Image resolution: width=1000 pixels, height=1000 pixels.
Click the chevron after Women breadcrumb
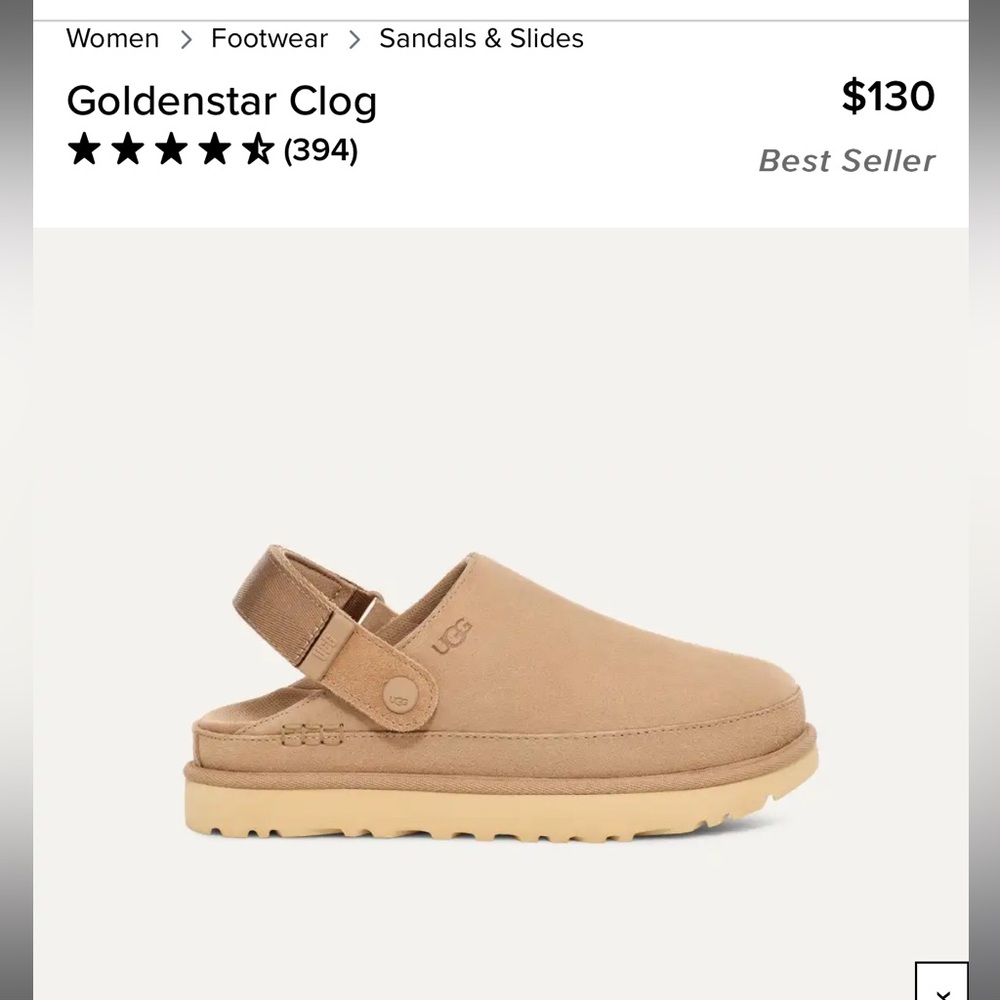tap(184, 38)
